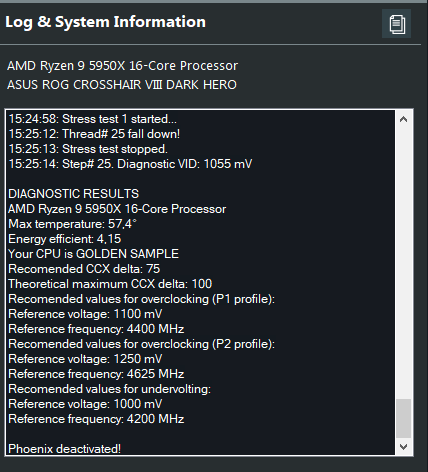
Task: Click the 'Phoenix deactivated!' log line
Action: pos(65,449)
